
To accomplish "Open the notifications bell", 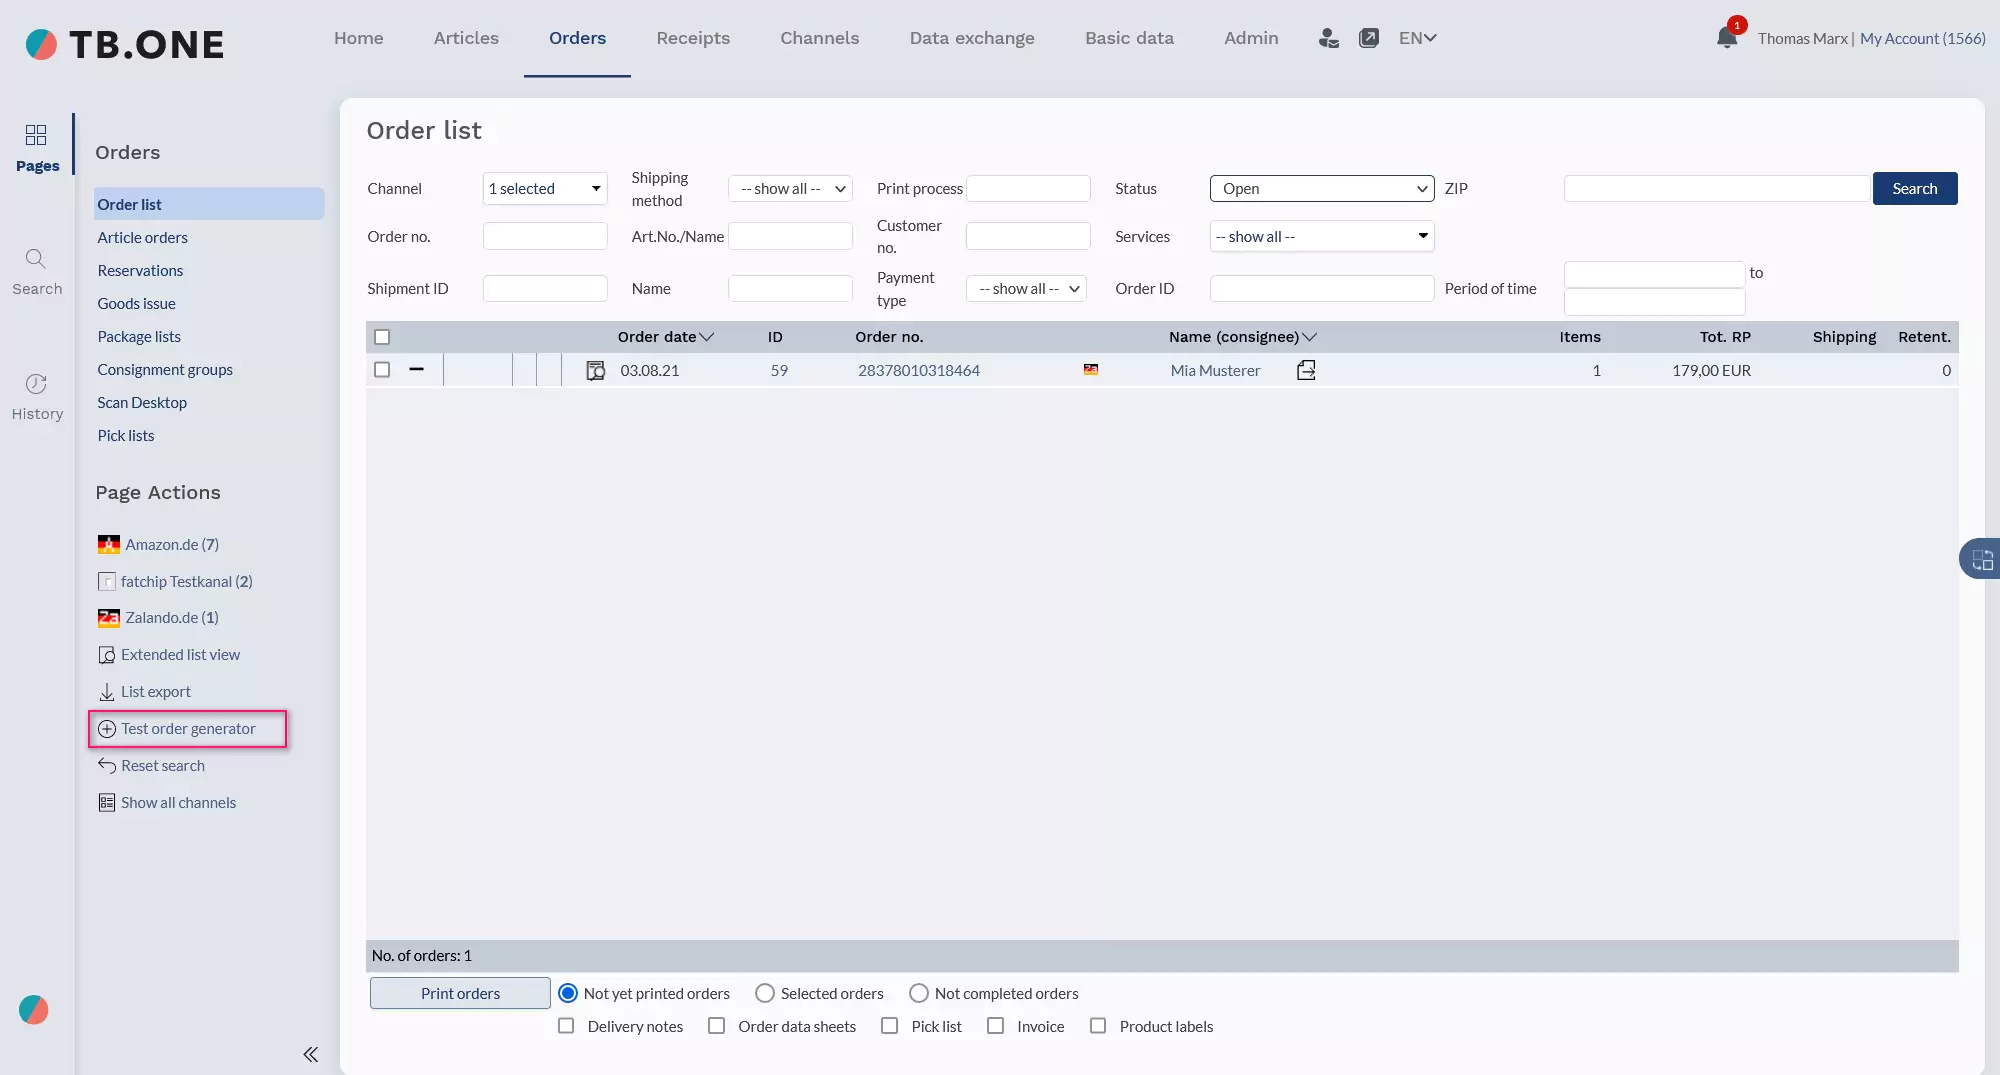I will tap(1727, 38).
